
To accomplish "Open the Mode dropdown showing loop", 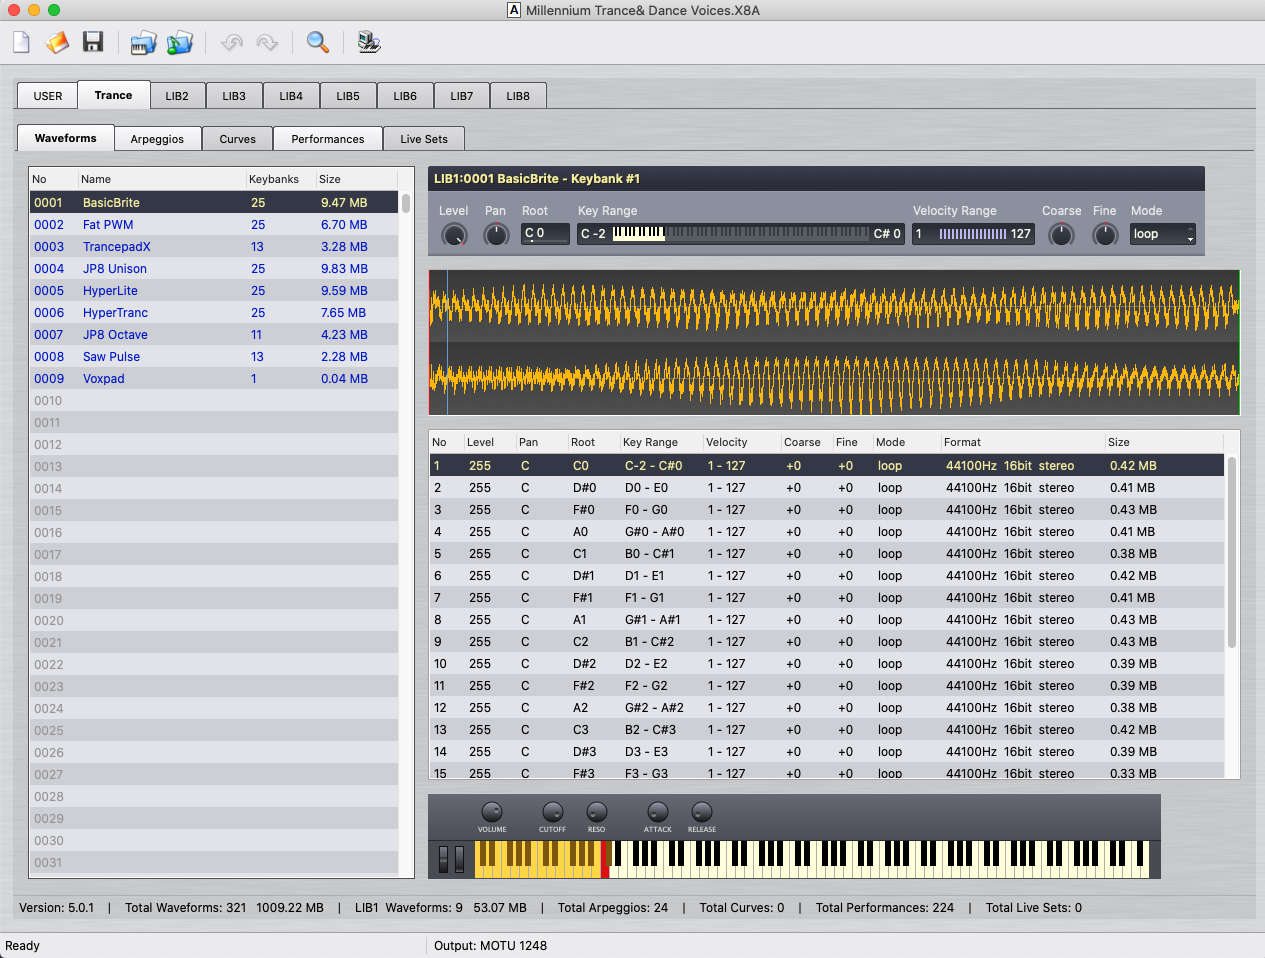I will pyautogui.click(x=1162, y=234).
